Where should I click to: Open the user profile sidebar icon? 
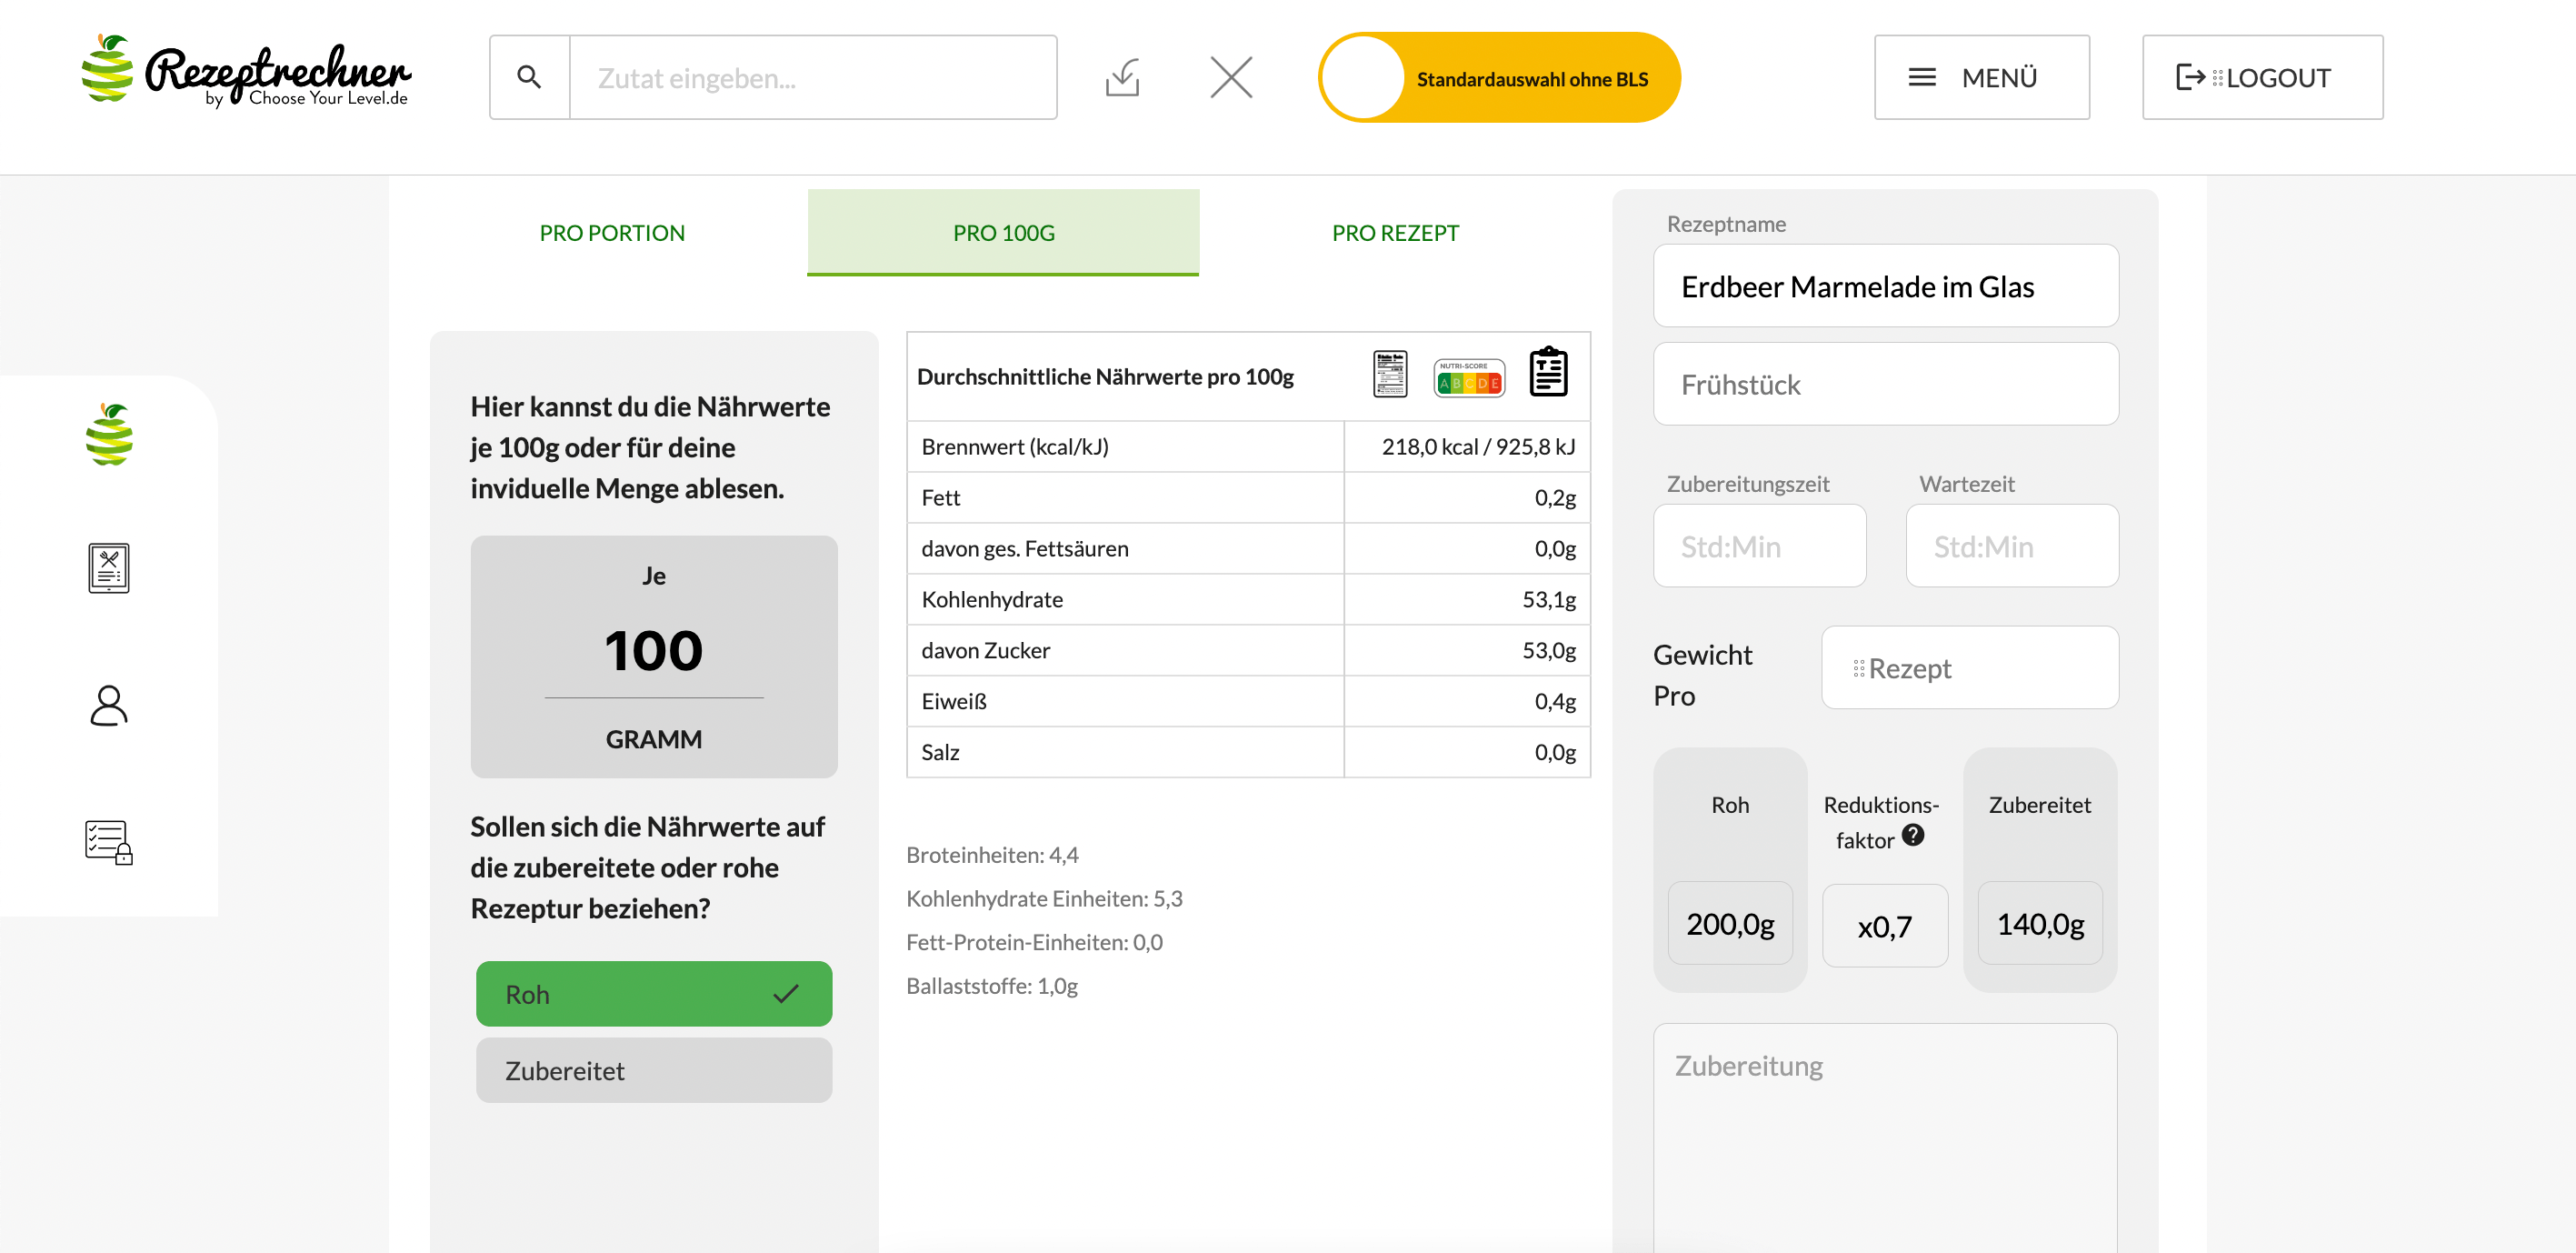pos(108,705)
